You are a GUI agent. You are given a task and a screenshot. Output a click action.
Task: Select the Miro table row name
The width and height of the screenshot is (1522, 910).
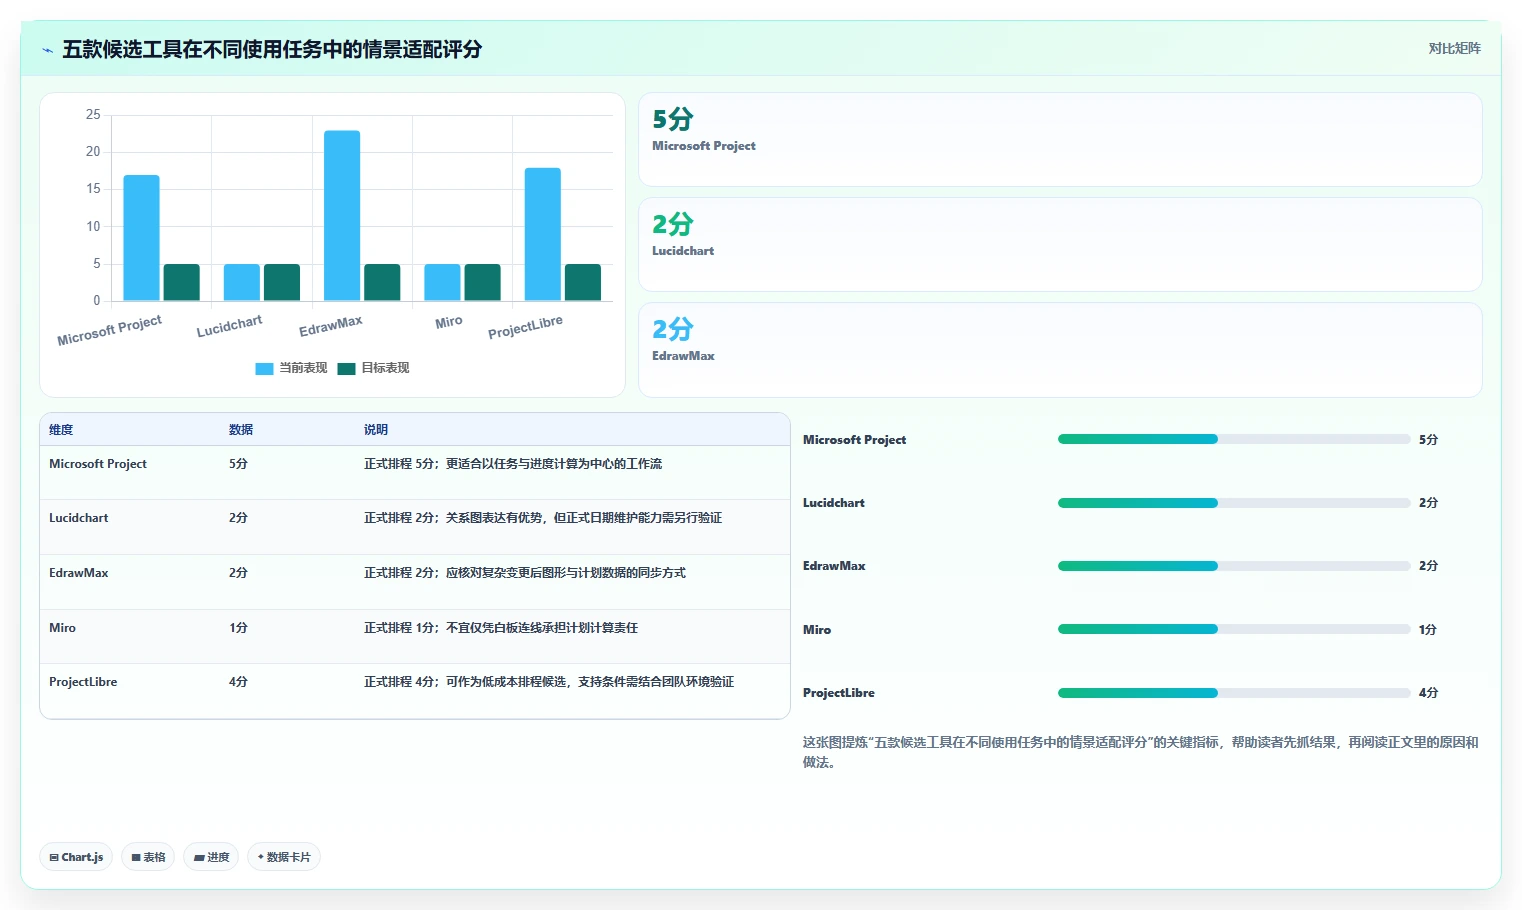click(62, 628)
